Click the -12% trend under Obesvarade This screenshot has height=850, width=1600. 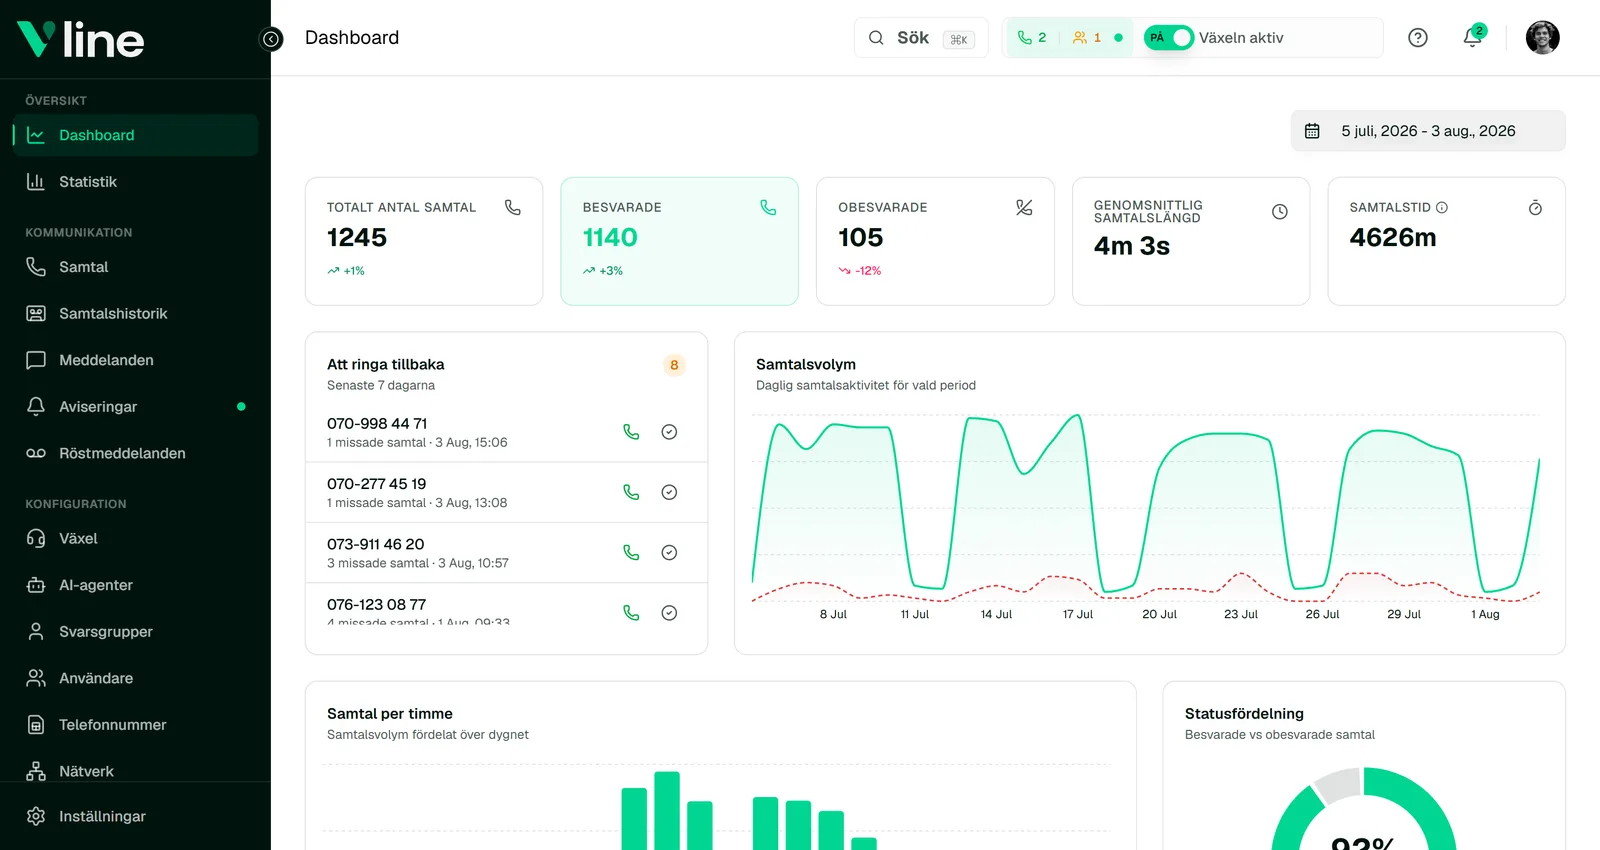[x=860, y=271]
